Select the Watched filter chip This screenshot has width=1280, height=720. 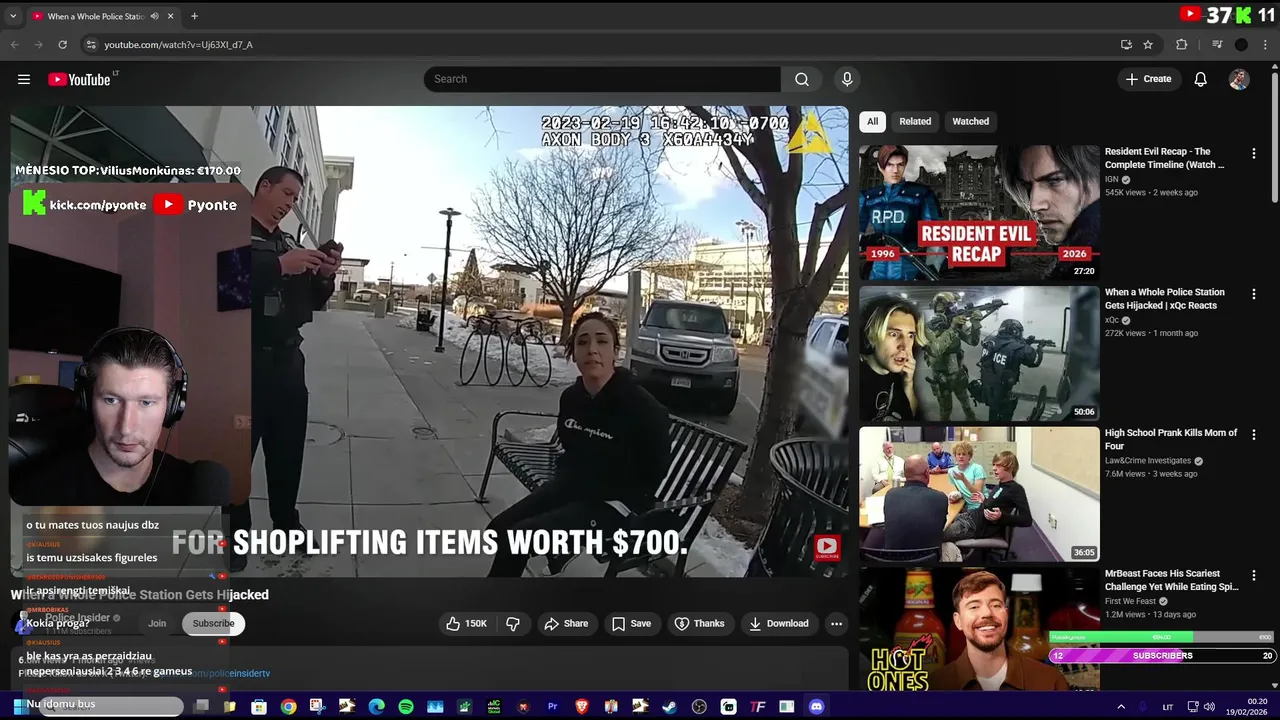tap(970, 121)
